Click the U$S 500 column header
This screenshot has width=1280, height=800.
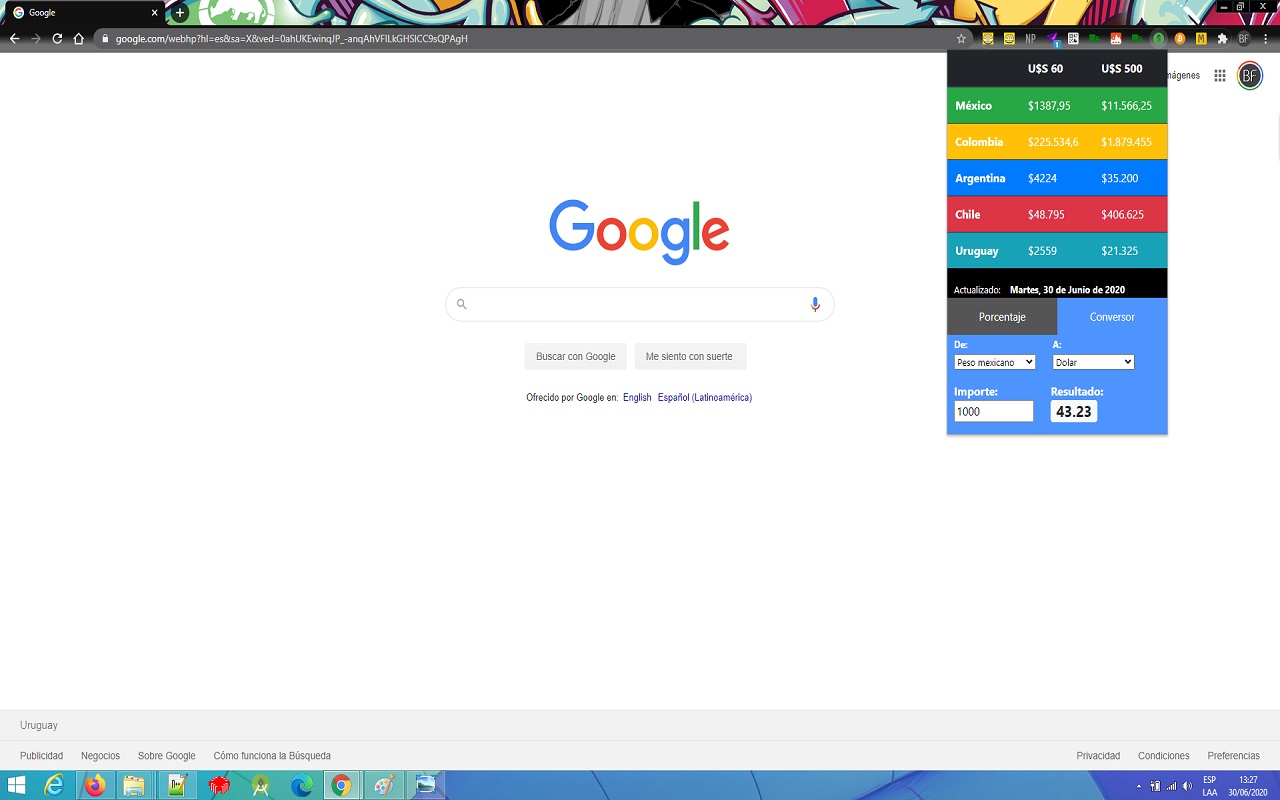(x=1121, y=69)
